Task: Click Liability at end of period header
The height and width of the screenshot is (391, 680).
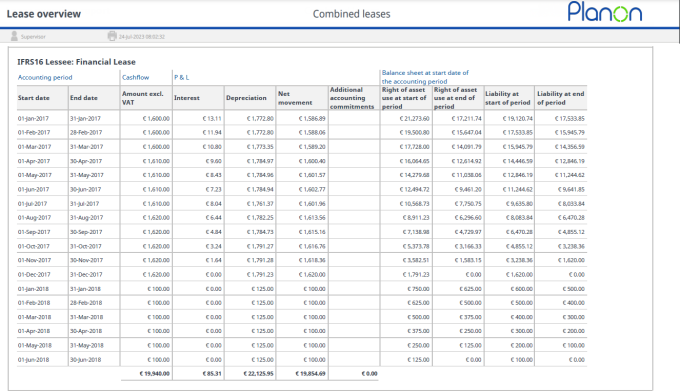Action: [x=560, y=98]
